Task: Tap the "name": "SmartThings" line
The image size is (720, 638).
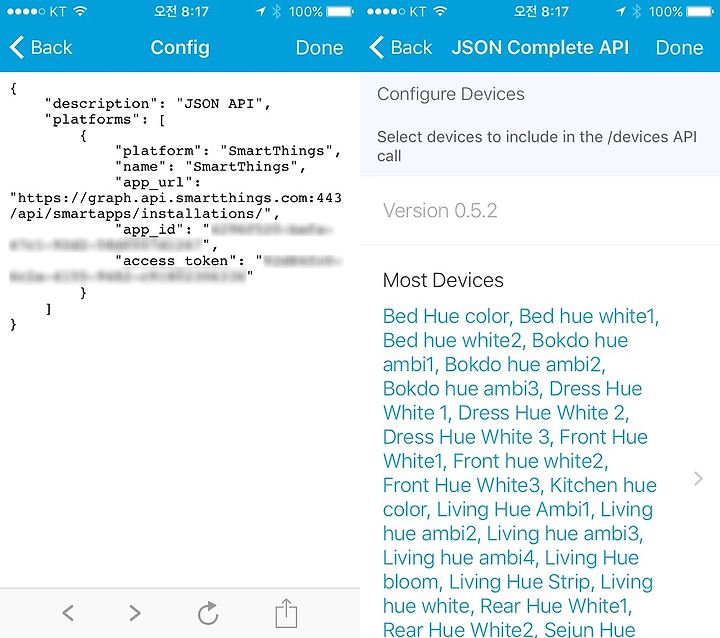Action: 210,167
